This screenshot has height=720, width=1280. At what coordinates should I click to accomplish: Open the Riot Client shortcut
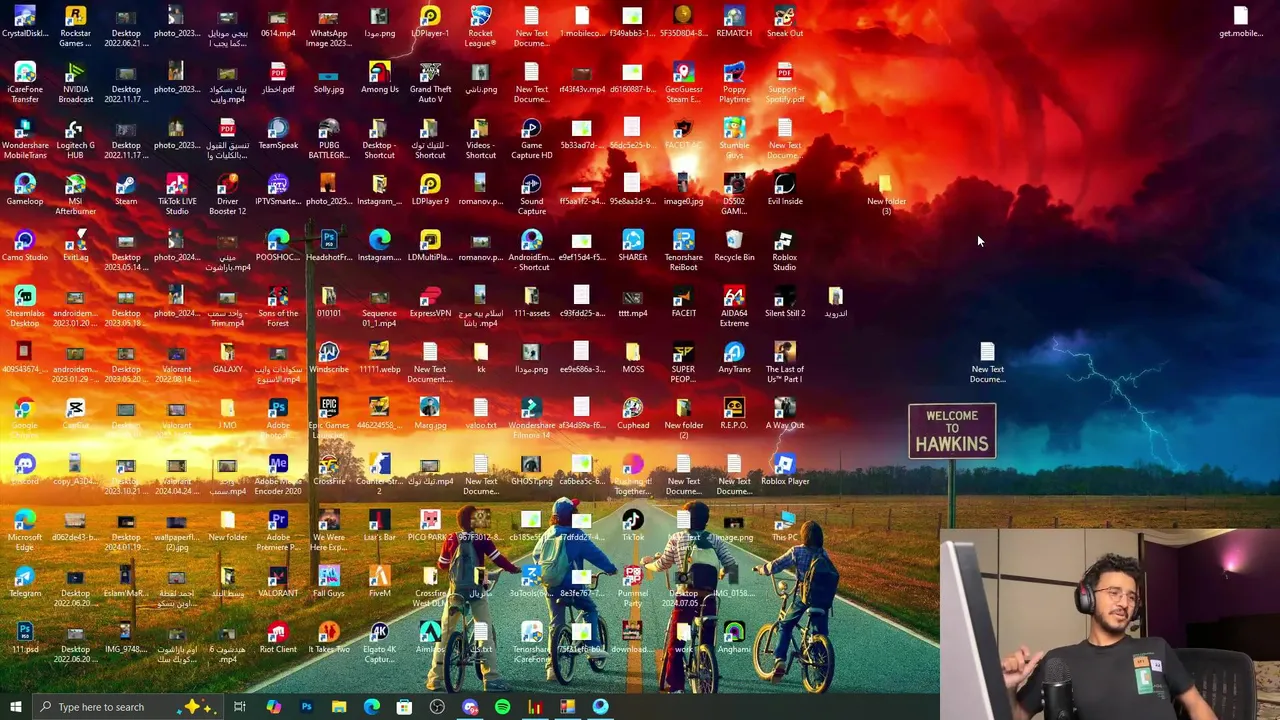[x=278, y=637]
